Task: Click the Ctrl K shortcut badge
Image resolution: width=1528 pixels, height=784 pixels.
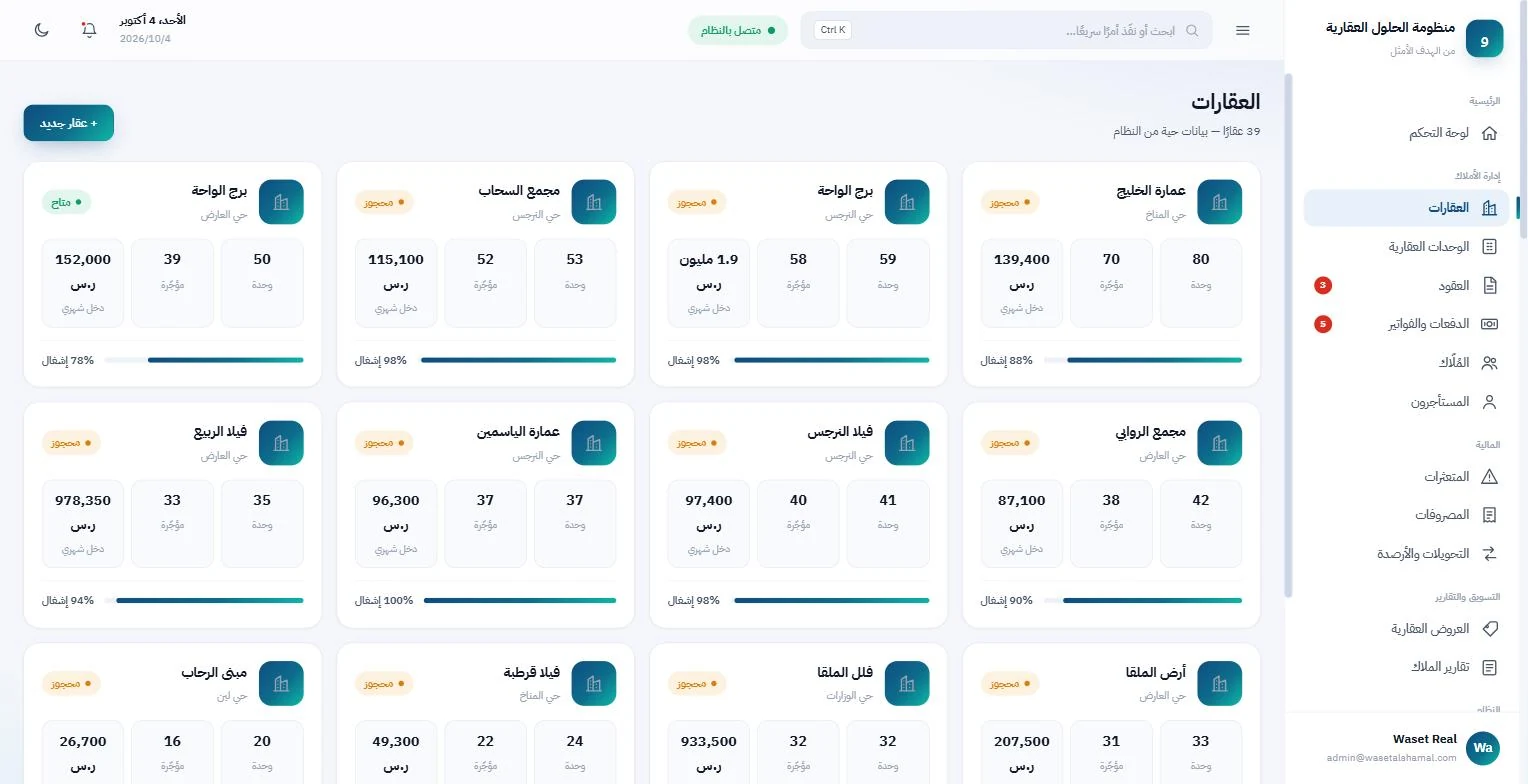Action: tap(833, 30)
